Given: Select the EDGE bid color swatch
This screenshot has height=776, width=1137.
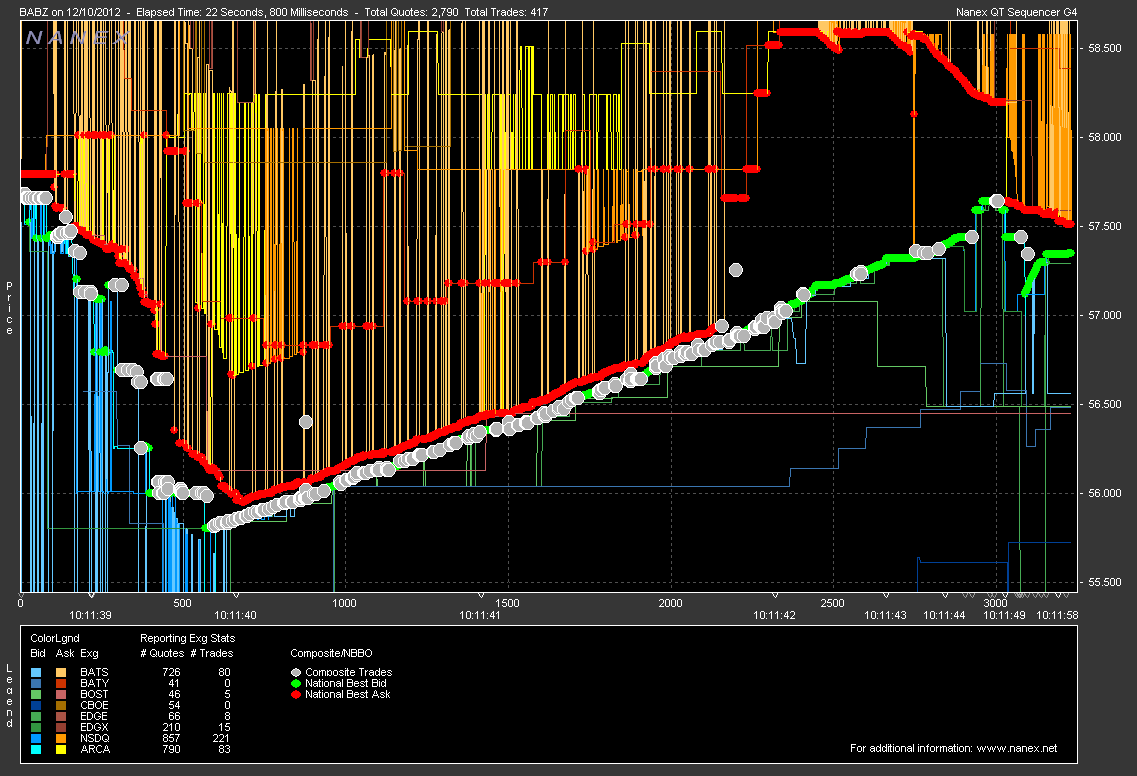Looking at the screenshot, I should coord(36,716).
